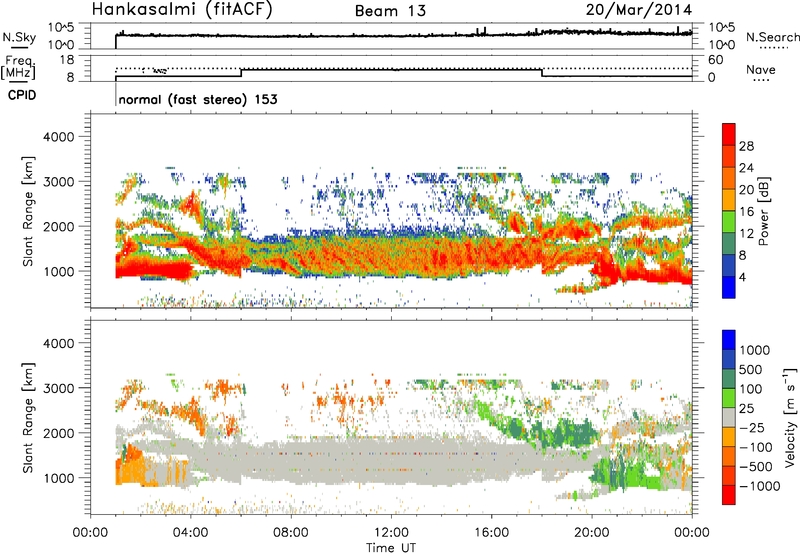Click the 4000 tick on velocity panel
The width and height of the screenshot is (800, 554).
point(58,343)
